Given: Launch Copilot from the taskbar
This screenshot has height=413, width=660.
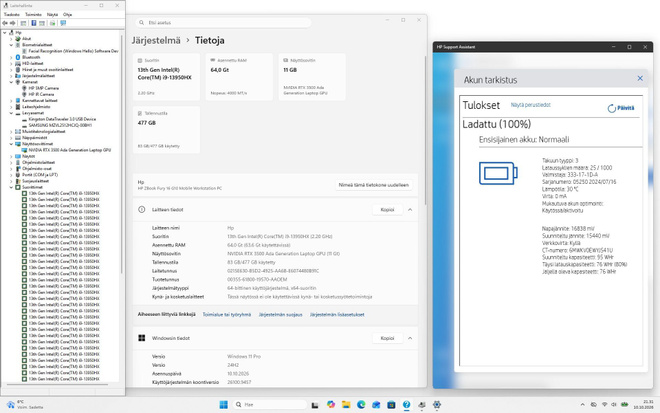Looking at the screenshot, I should 331,405.
